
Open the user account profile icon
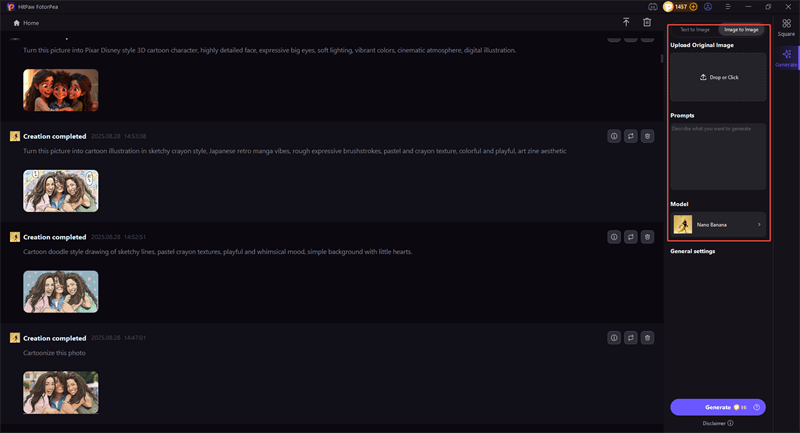708,7
